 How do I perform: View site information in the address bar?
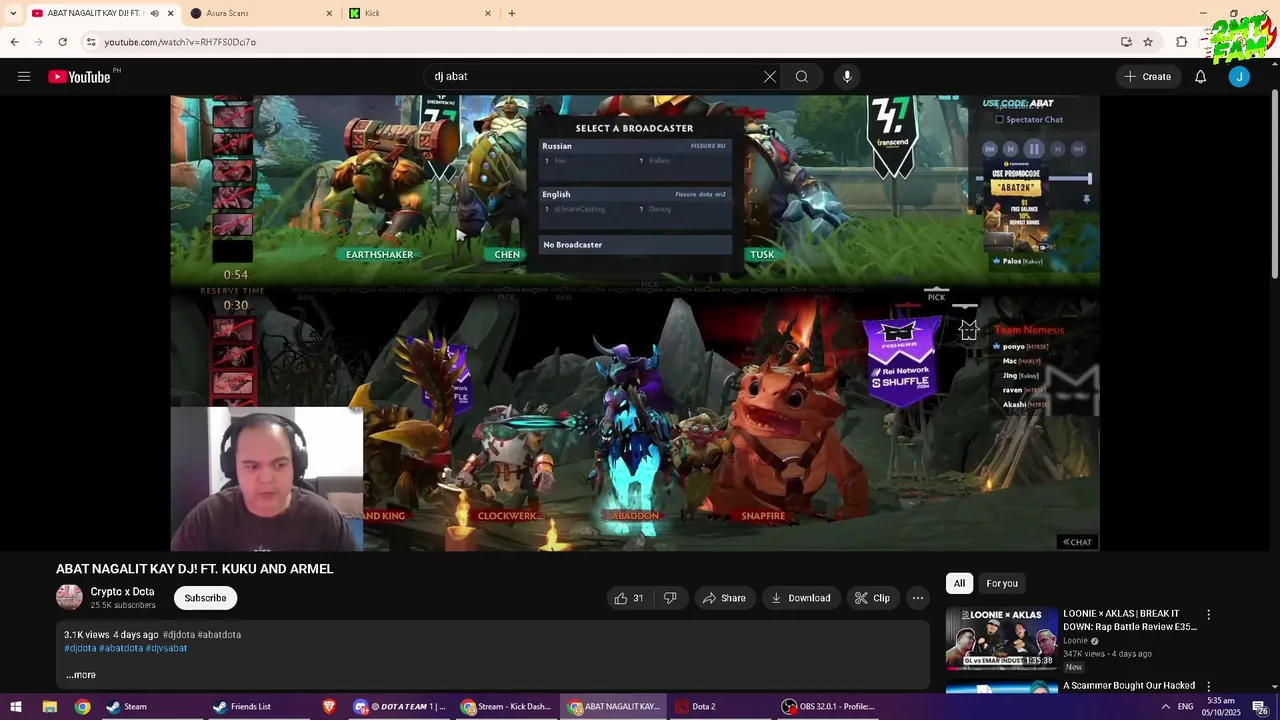pyautogui.click(x=90, y=42)
